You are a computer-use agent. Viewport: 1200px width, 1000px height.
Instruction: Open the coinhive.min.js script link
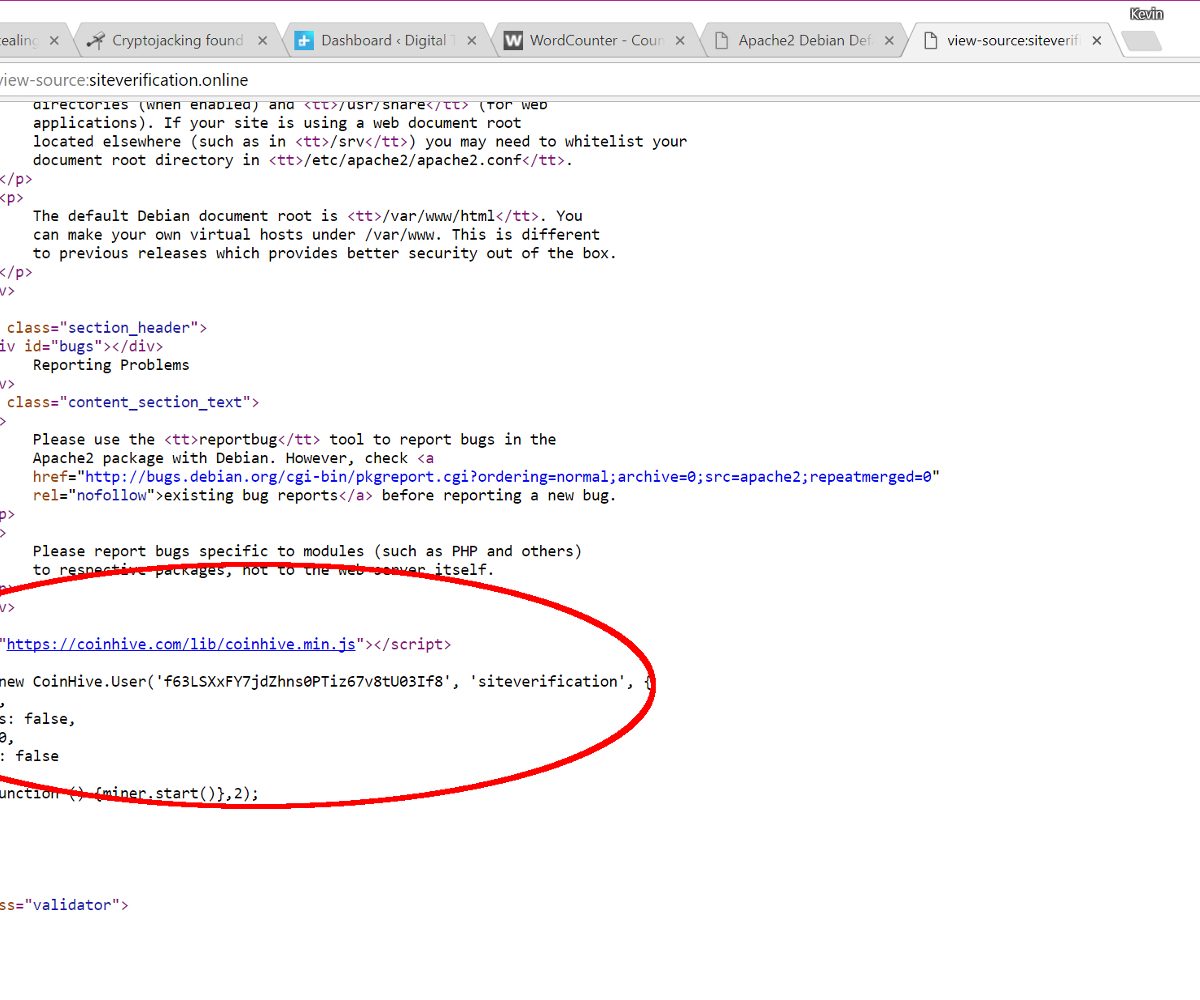(x=181, y=644)
